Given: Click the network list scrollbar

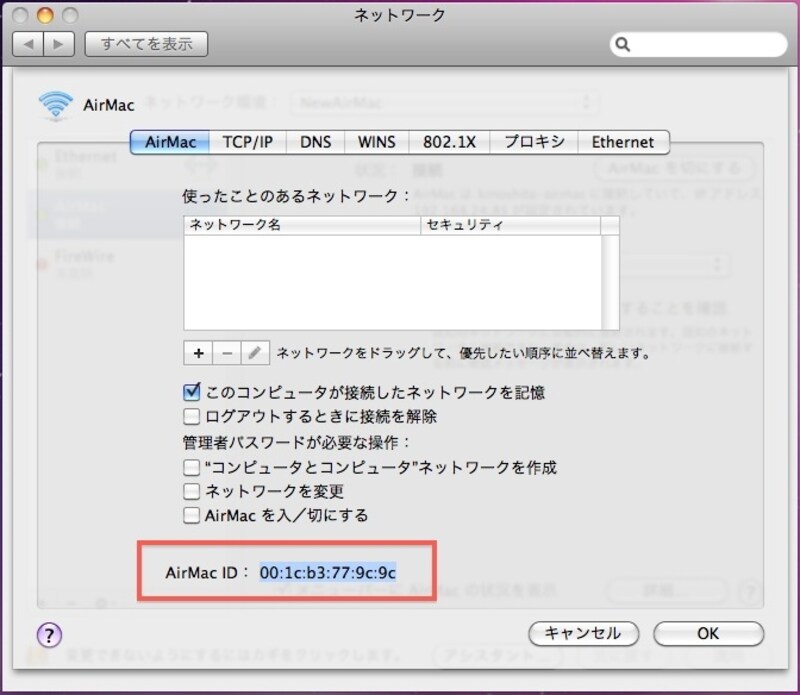Looking at the screenshot, I should (610, 282).
